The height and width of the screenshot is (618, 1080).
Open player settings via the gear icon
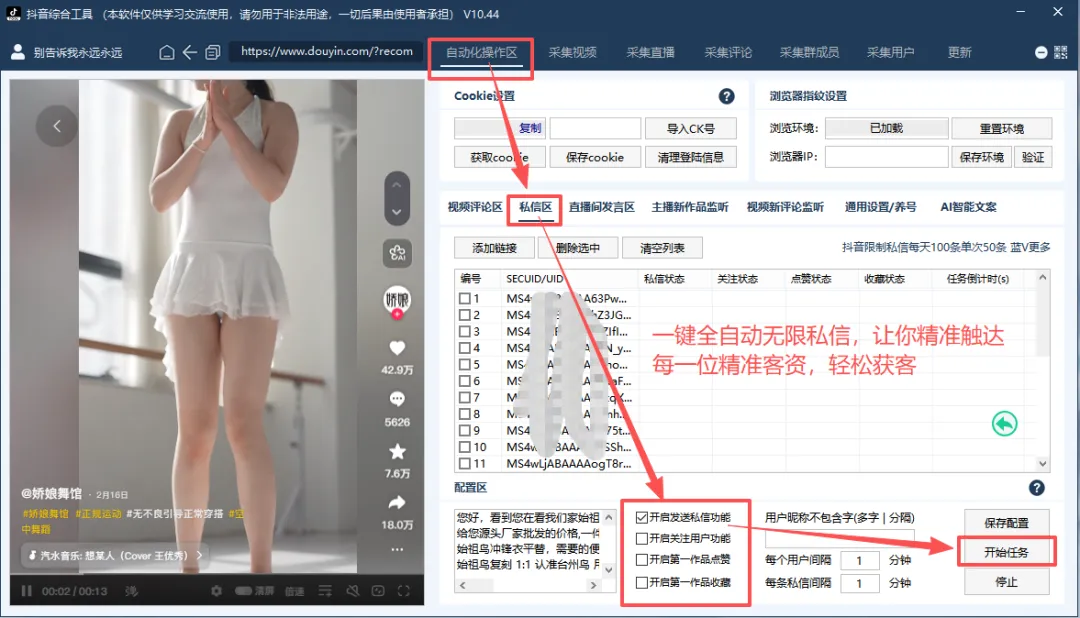216,590
